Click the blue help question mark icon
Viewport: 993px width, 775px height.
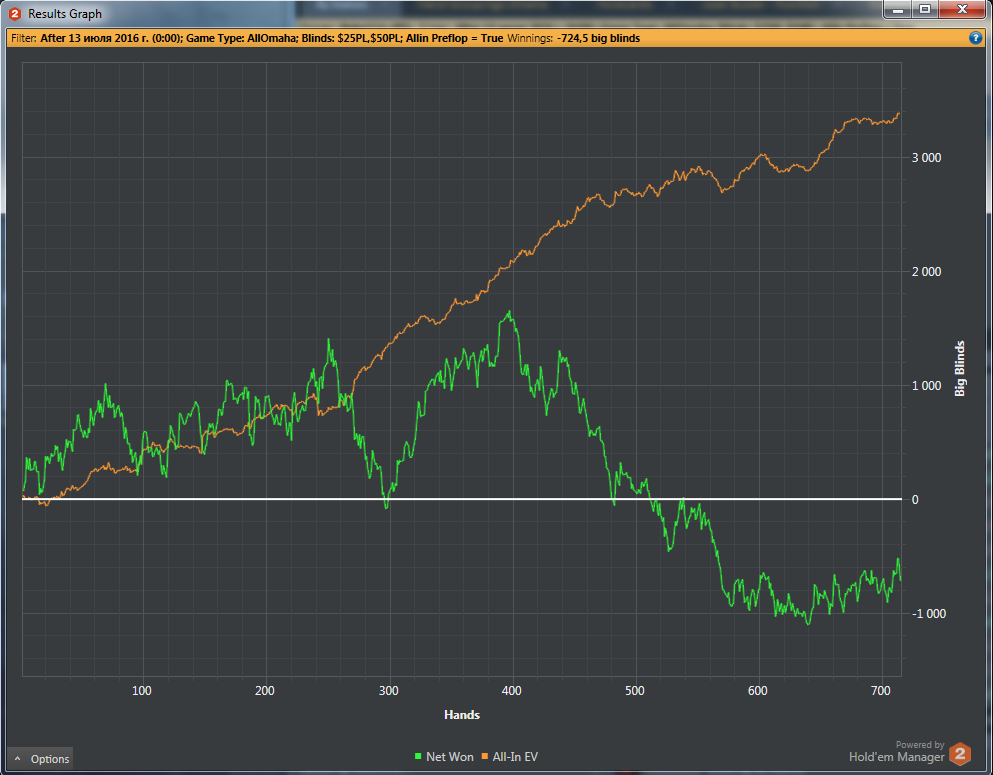point(975,38)
